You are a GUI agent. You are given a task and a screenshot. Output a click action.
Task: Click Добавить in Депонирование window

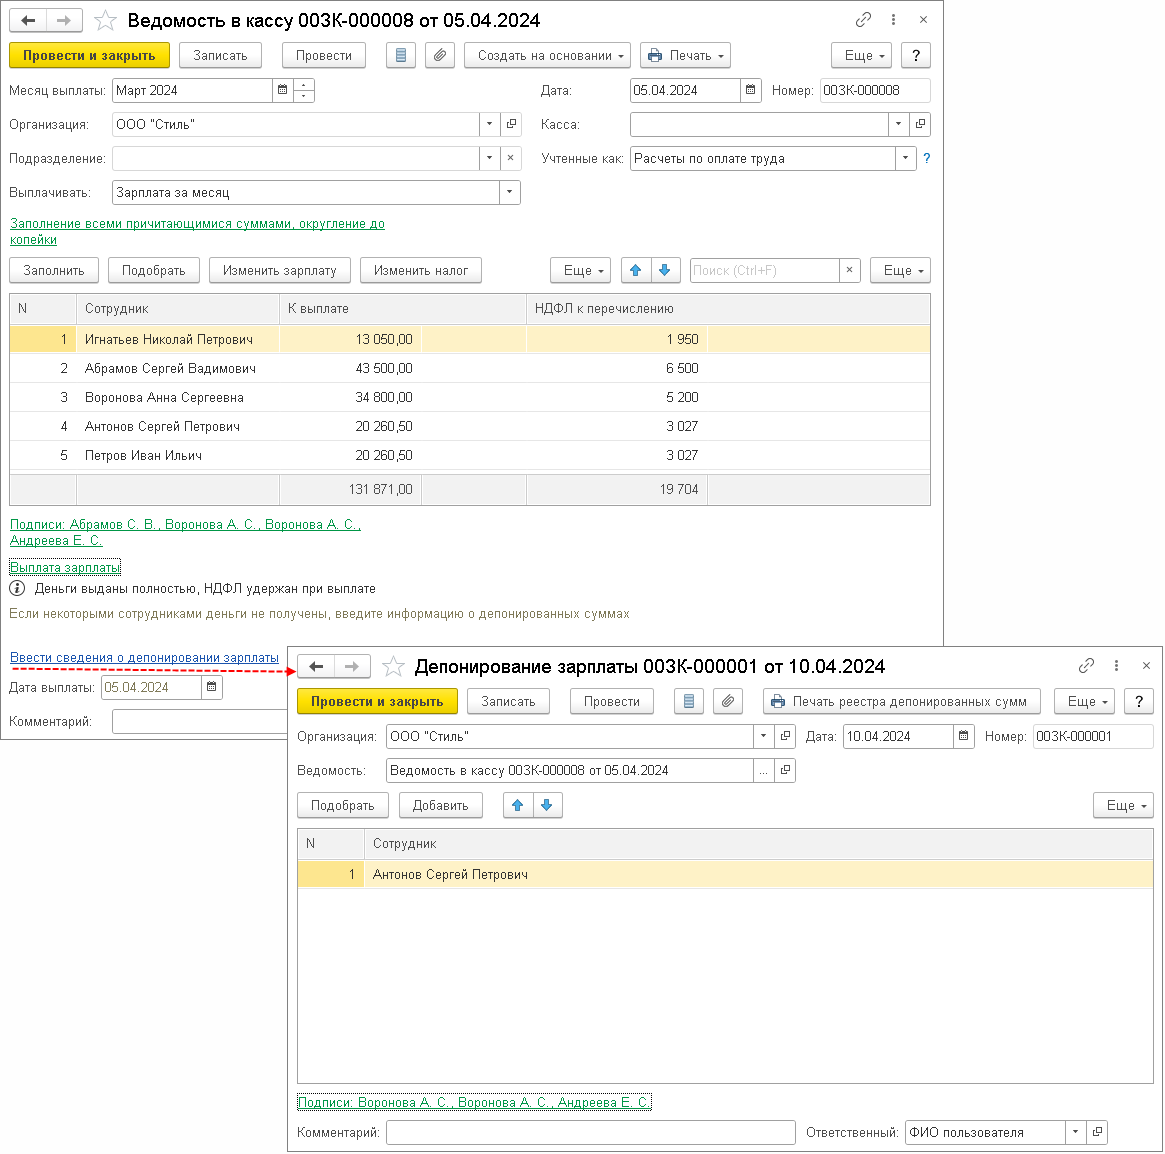(441, 805)
